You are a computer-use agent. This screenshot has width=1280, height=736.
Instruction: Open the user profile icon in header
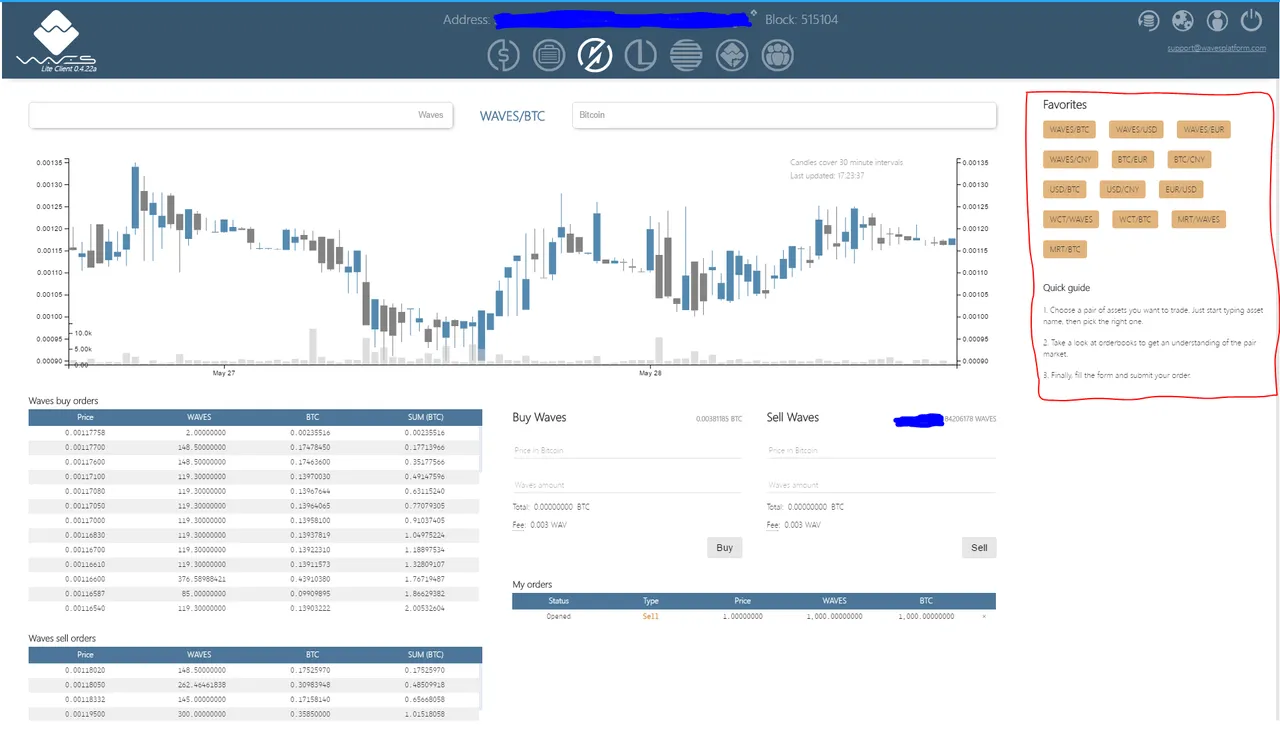[1217, 20]
